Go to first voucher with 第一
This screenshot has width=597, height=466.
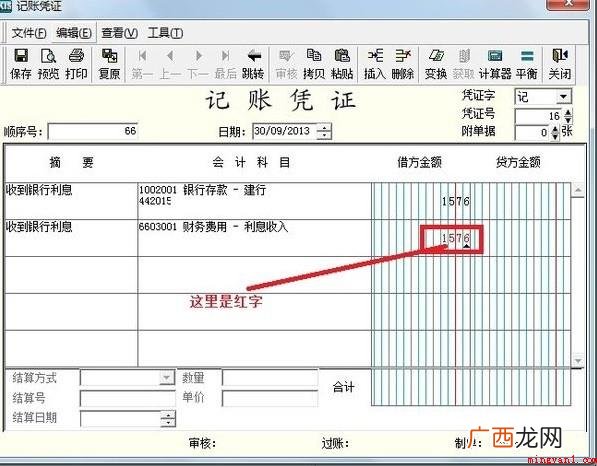(x=142, y=64)
